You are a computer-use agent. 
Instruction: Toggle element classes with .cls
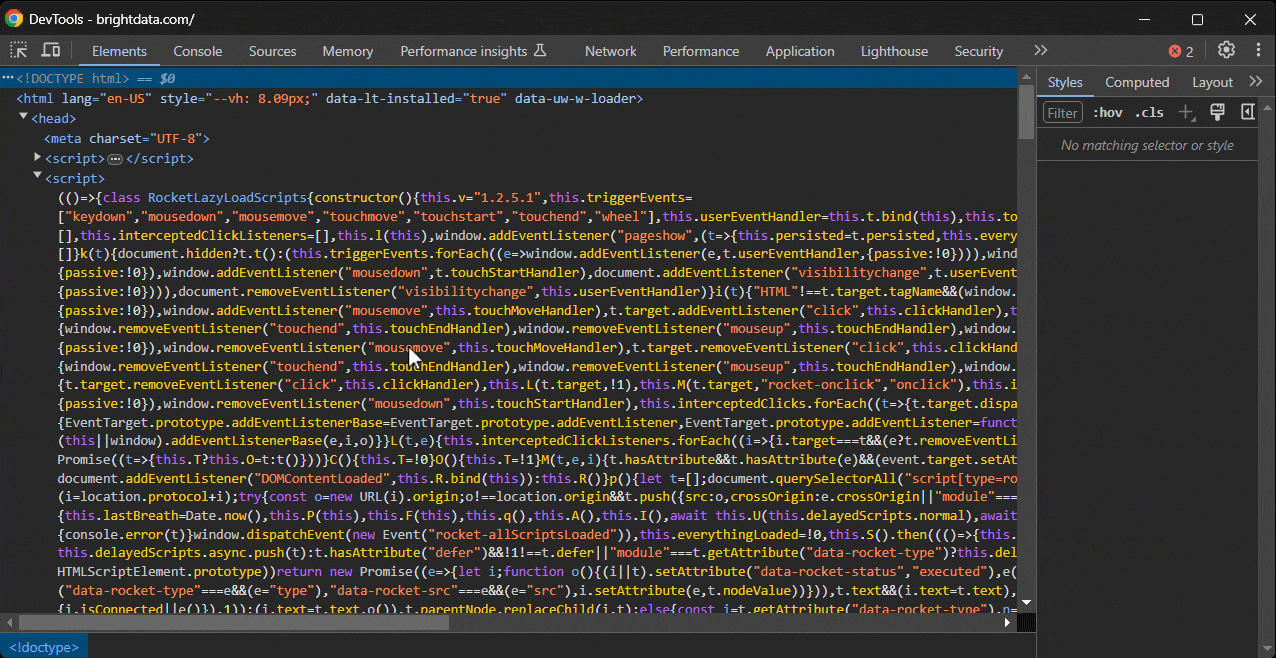point(1149,112)
